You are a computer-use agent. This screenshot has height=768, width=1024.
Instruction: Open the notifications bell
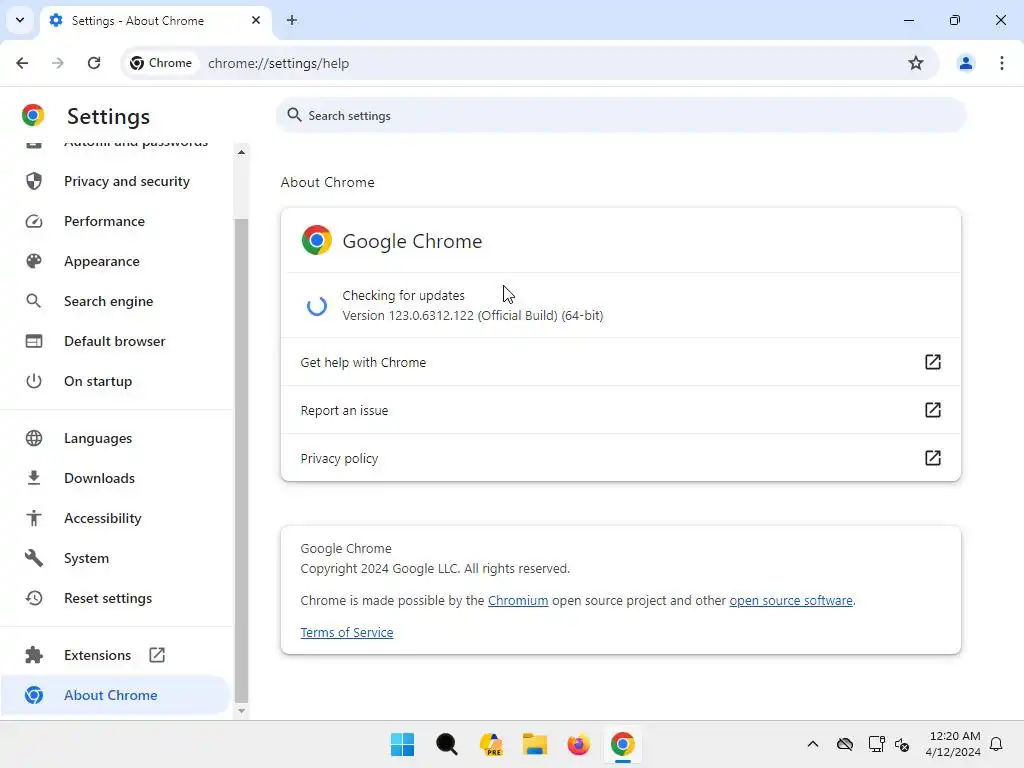coord(996,744)
